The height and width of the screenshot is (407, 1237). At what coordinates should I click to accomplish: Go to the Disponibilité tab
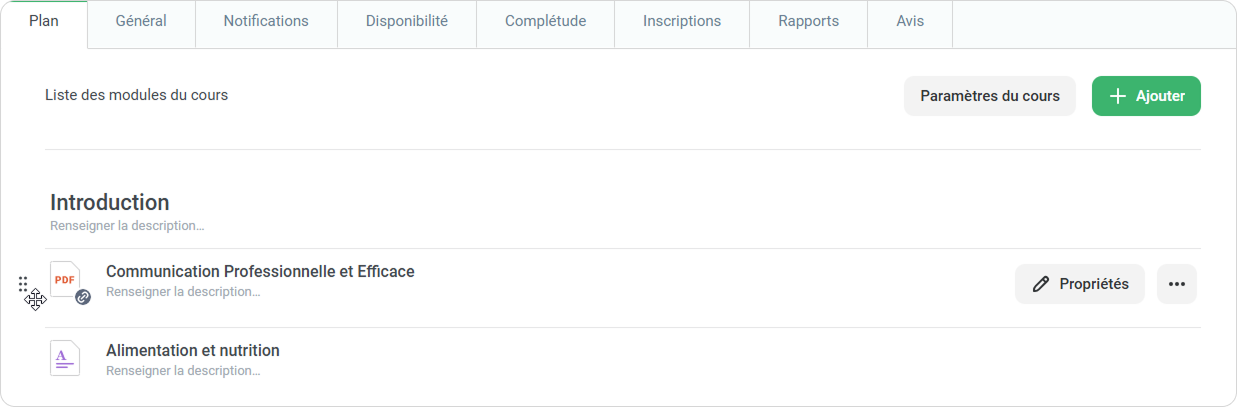(407, 21)
